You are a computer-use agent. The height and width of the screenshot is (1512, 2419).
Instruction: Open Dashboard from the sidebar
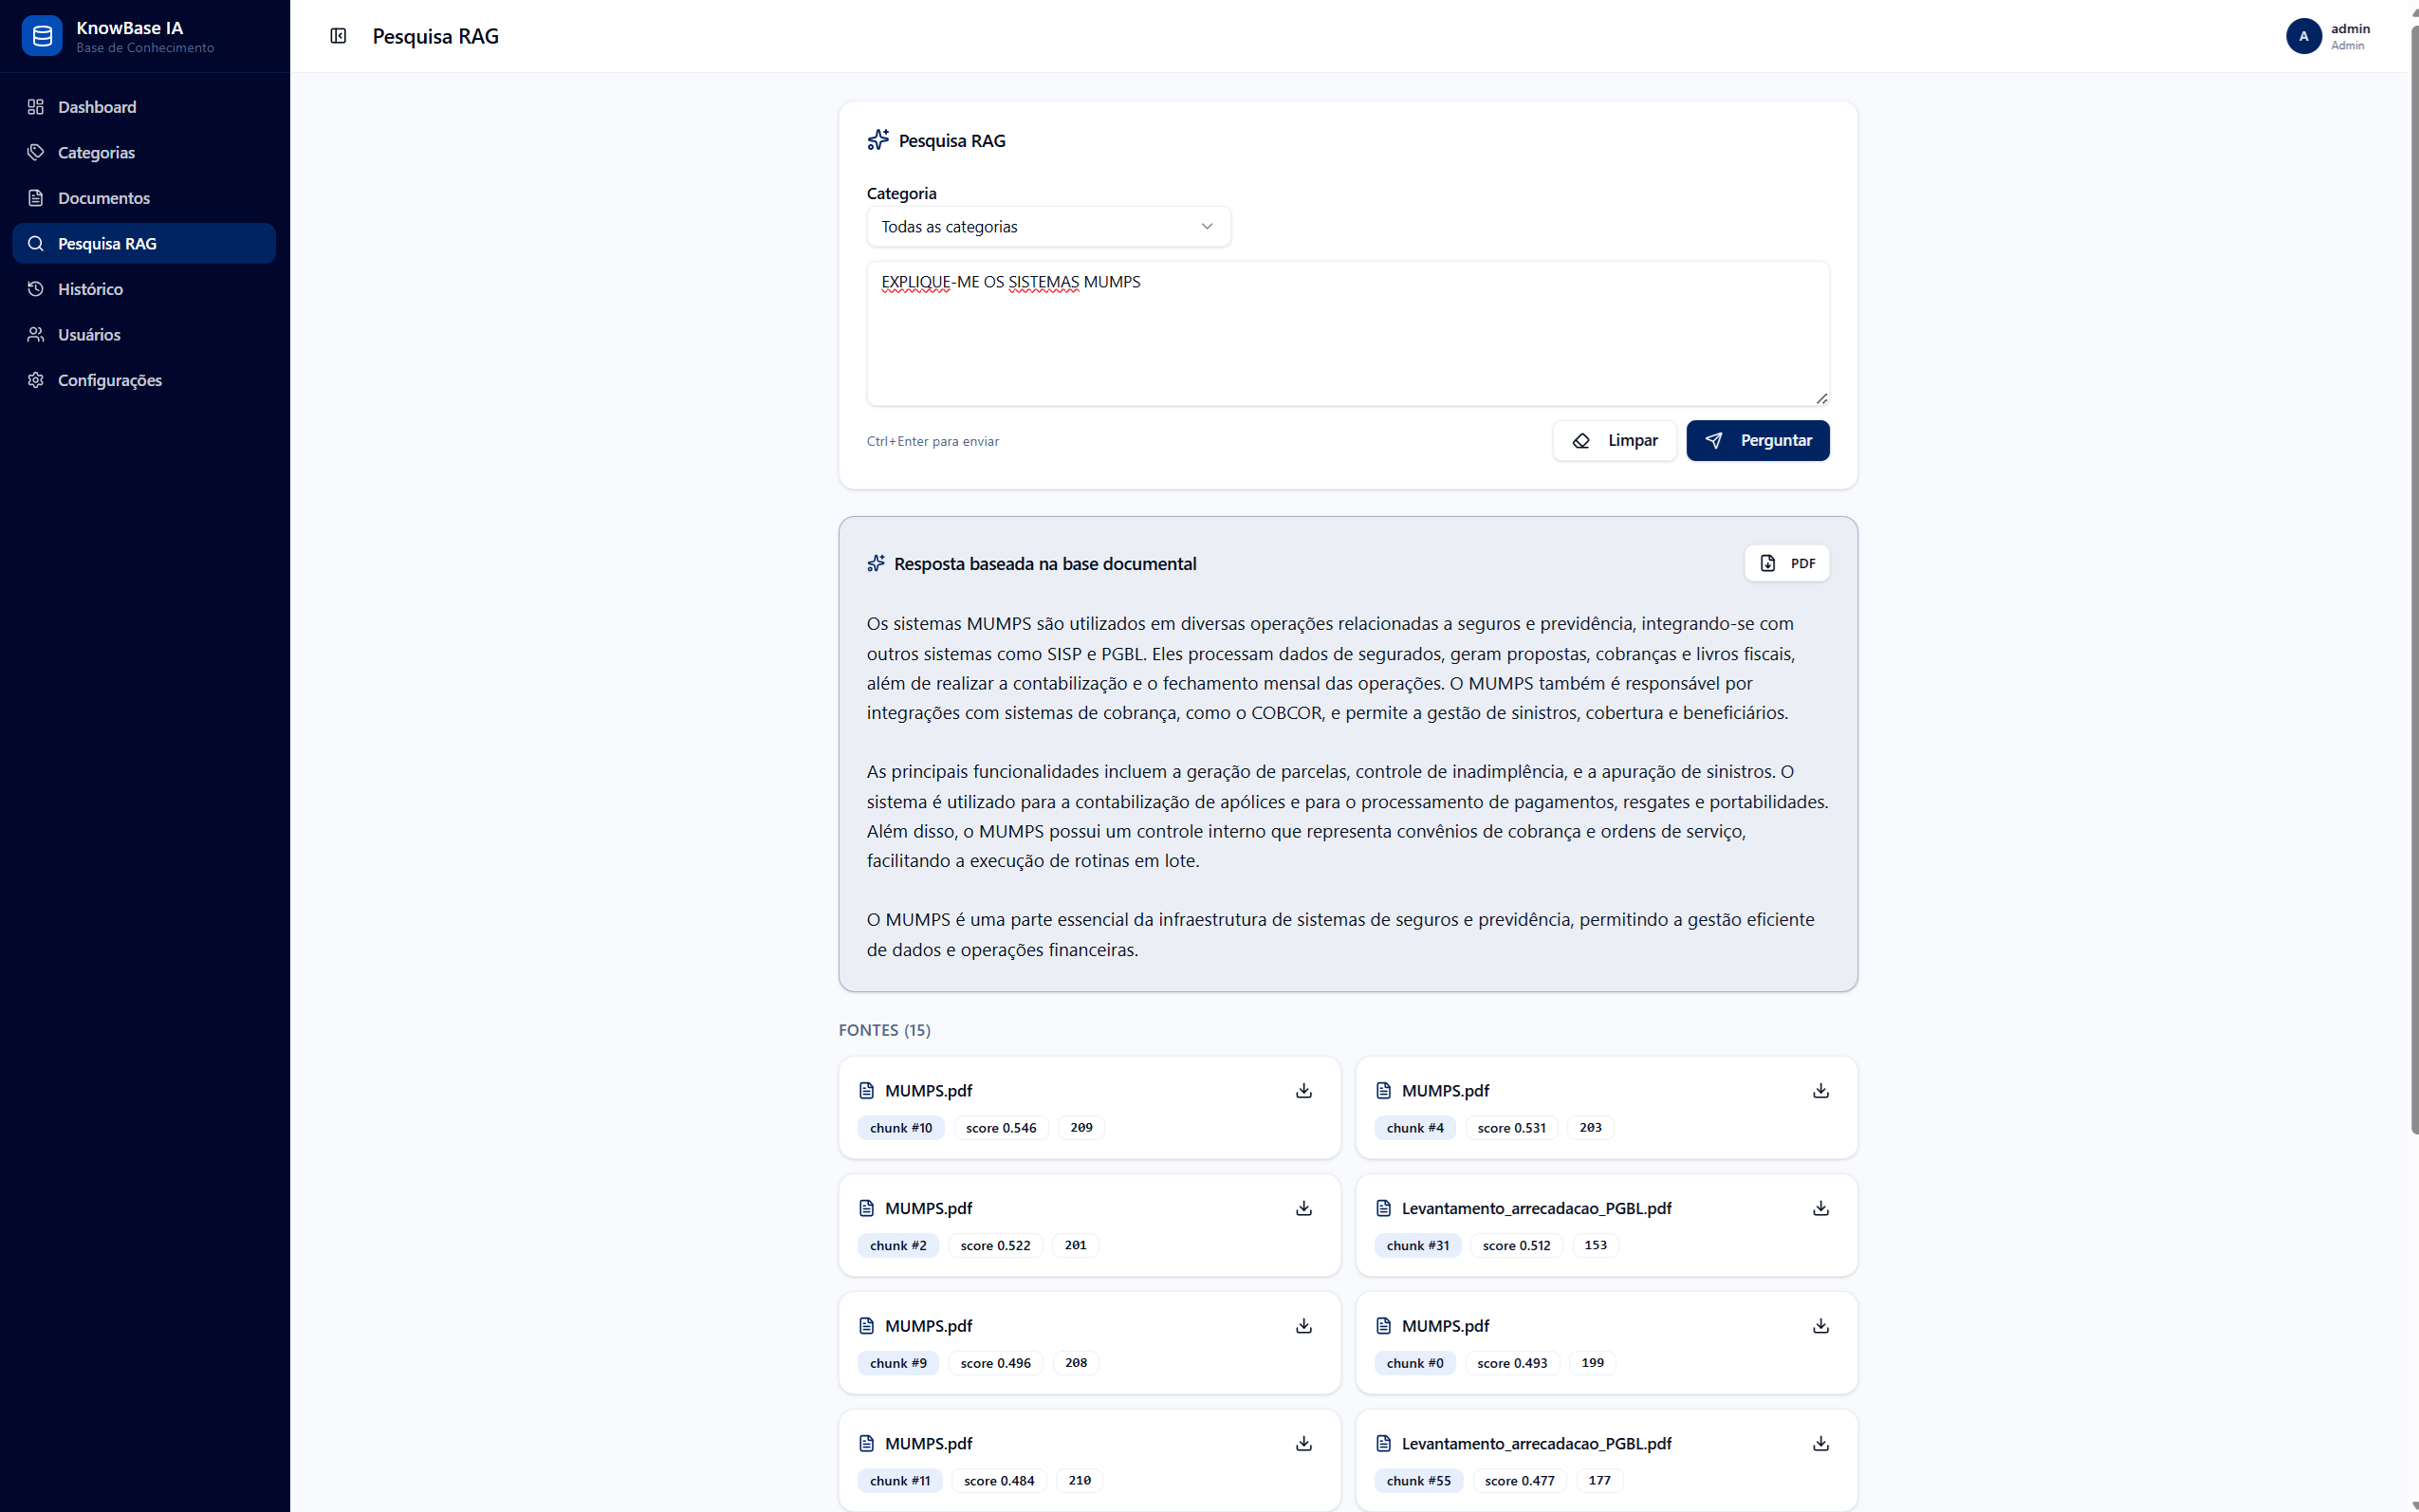[x=144, y=107]
